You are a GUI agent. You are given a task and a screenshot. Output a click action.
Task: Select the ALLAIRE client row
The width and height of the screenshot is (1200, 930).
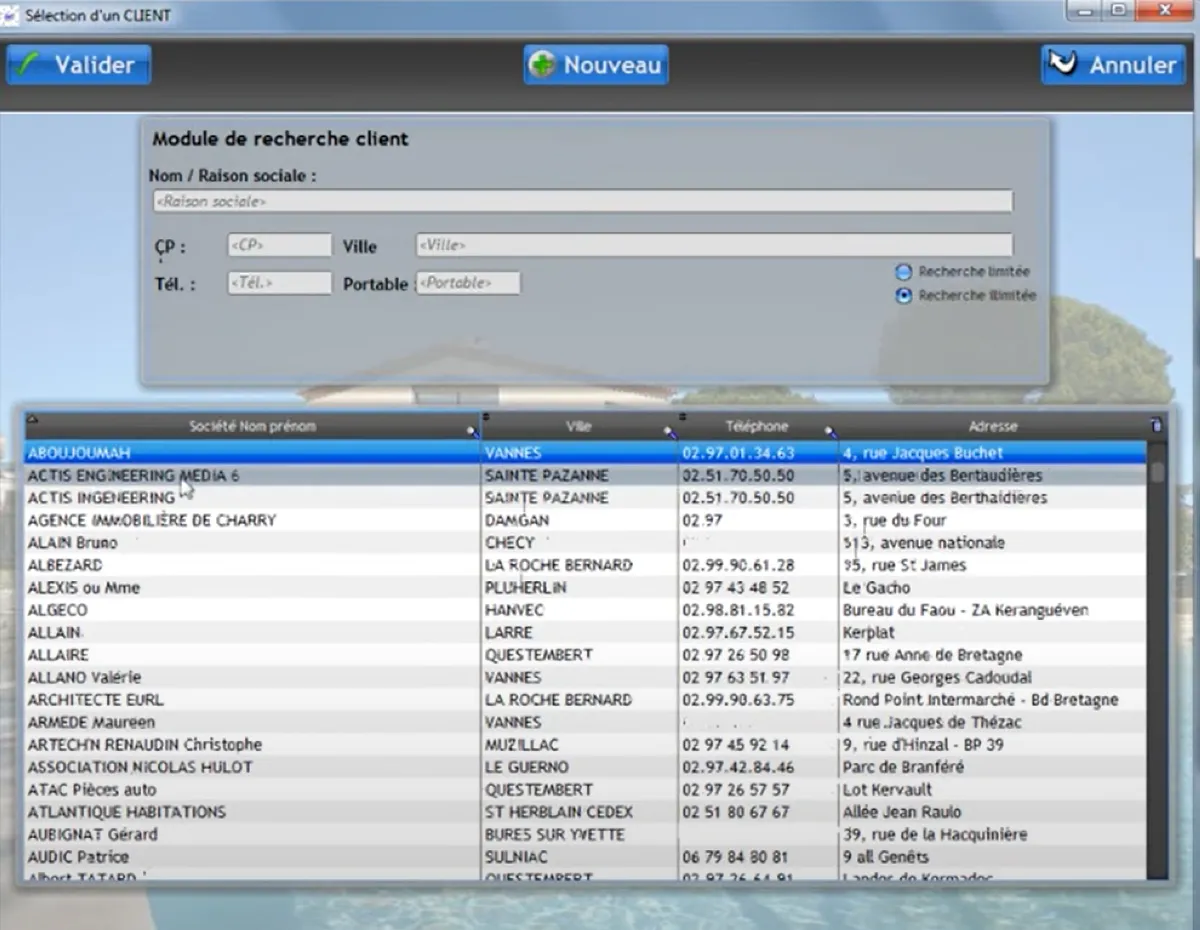tap(585, 655)
